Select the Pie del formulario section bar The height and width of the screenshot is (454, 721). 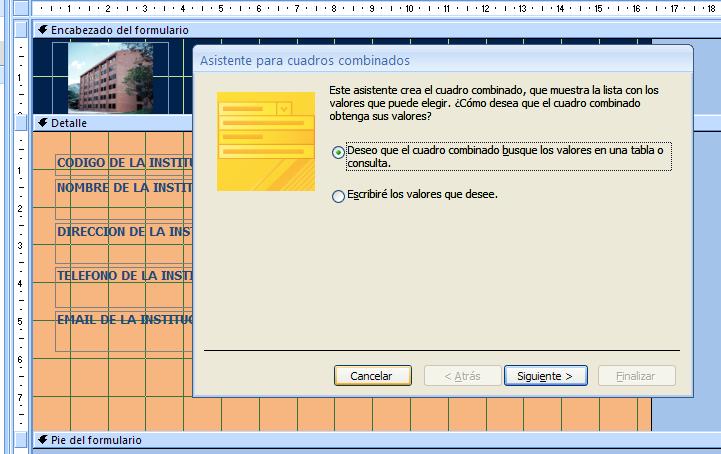[x=376, y=440]
